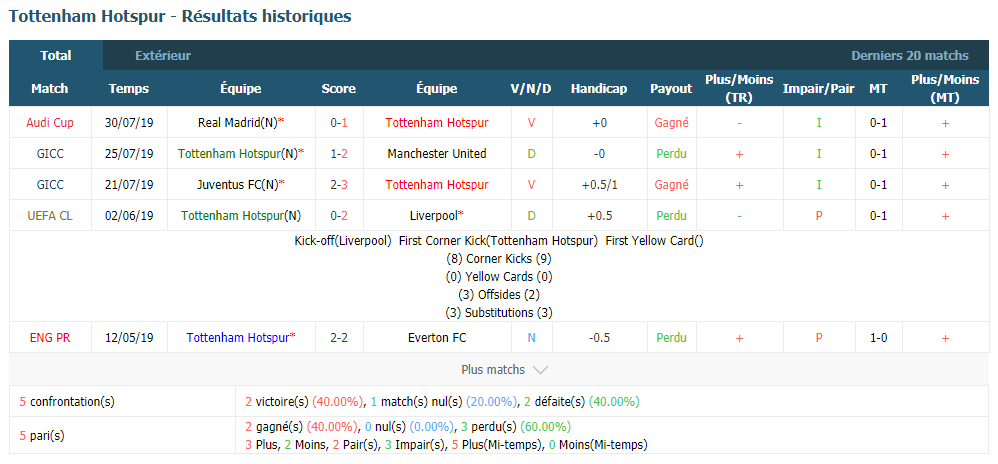
Task: Switch to the Extérieur tab
Action: (x=163, y=56)
